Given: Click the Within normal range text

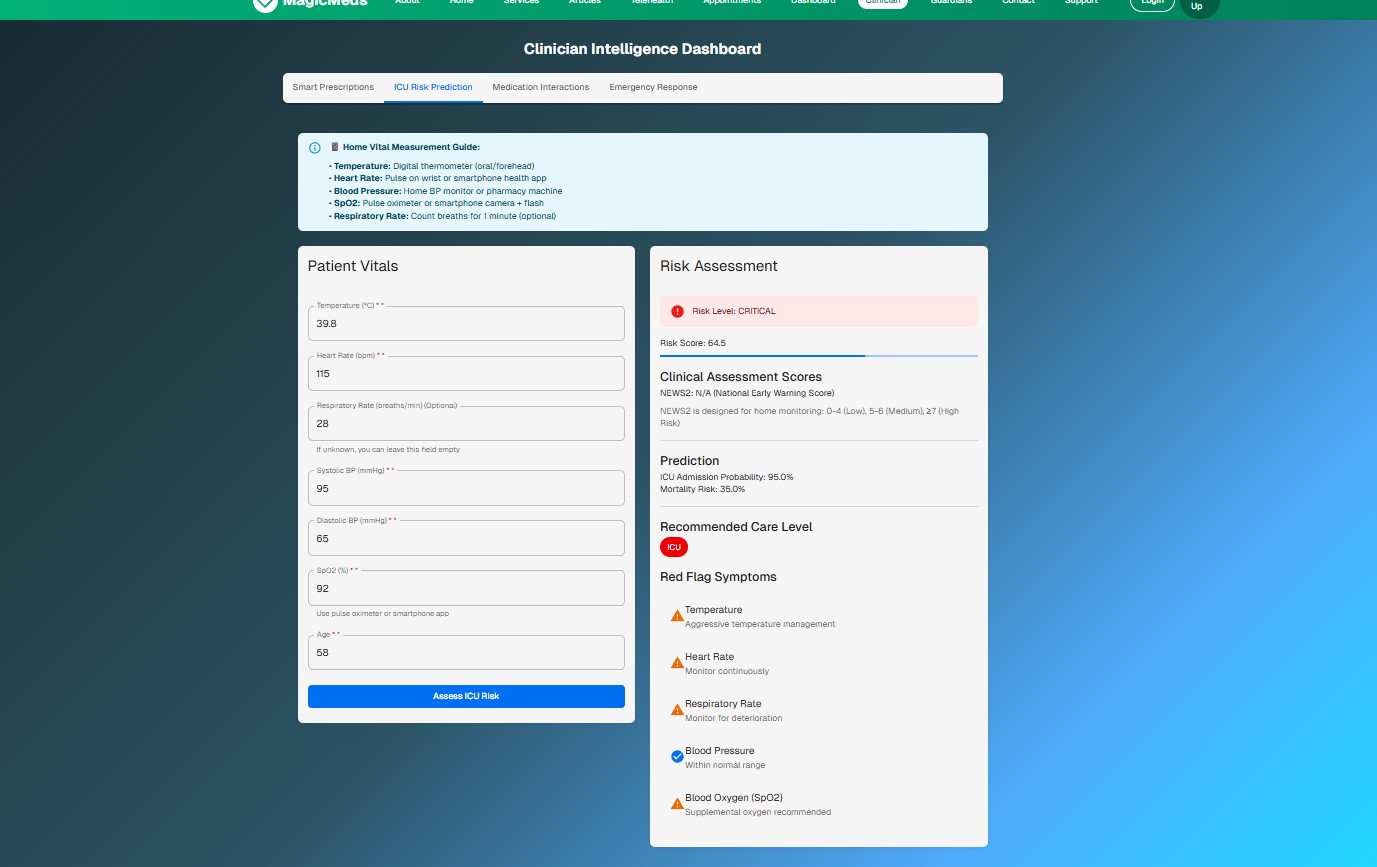Looking at the screenshot, I should [725, 765].
